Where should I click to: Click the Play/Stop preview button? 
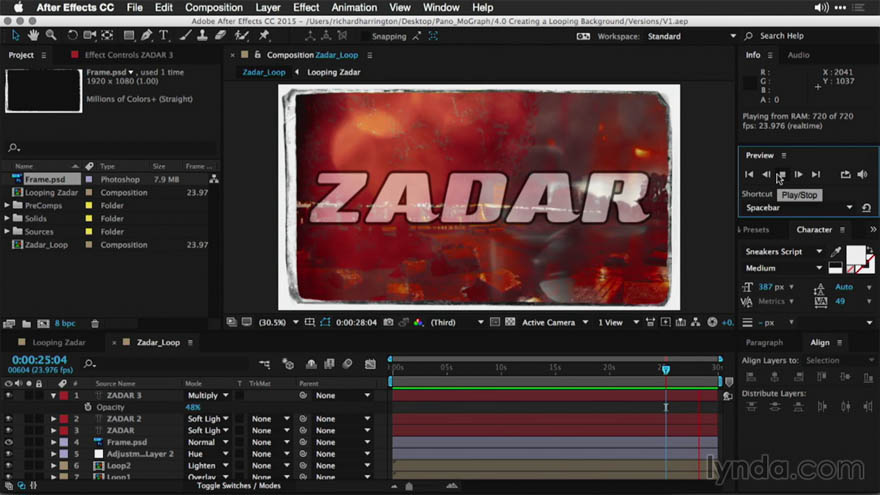(781, 175)
